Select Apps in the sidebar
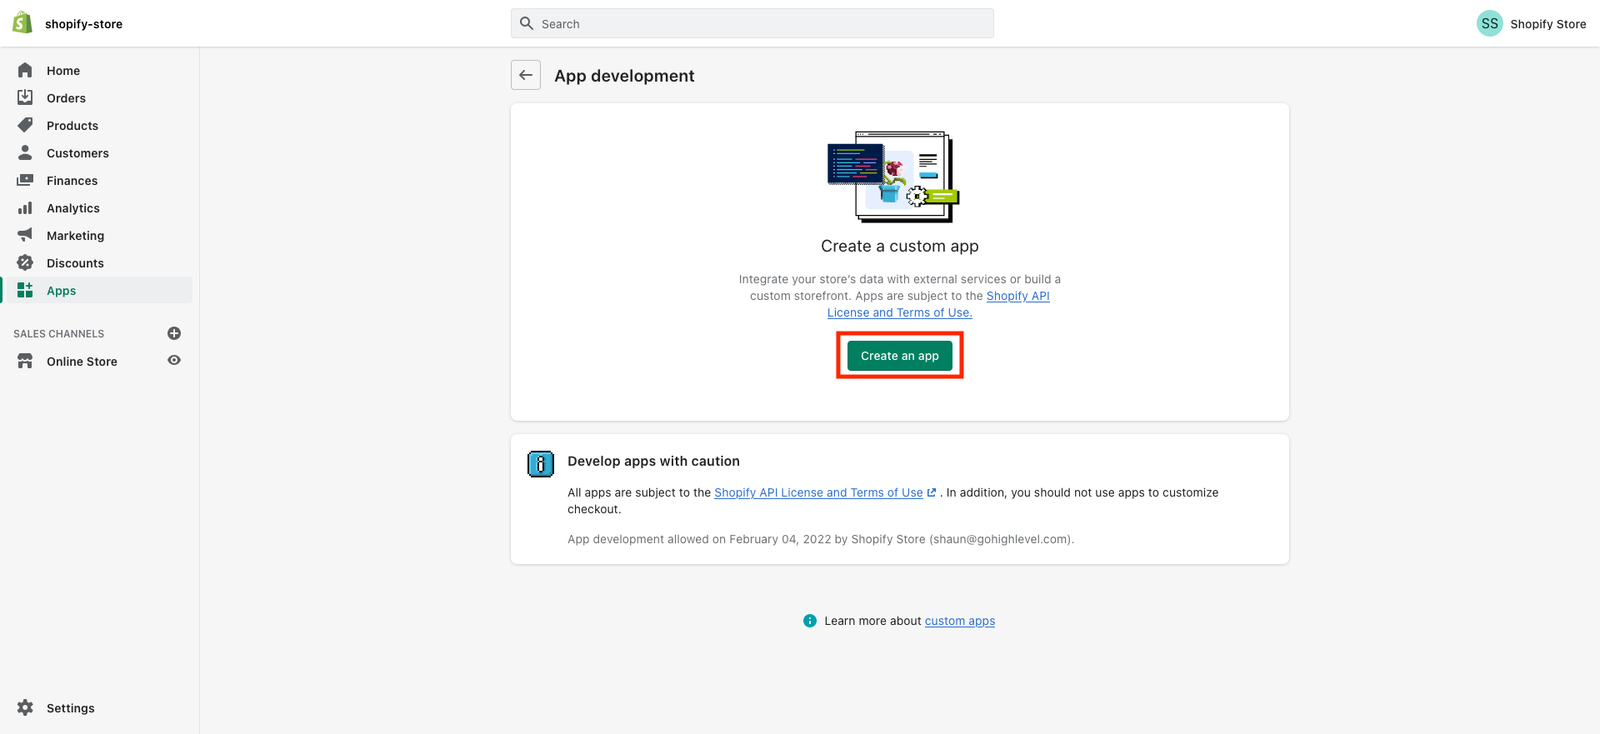This screenshot has height=734, width=1600. coord(61,291)
